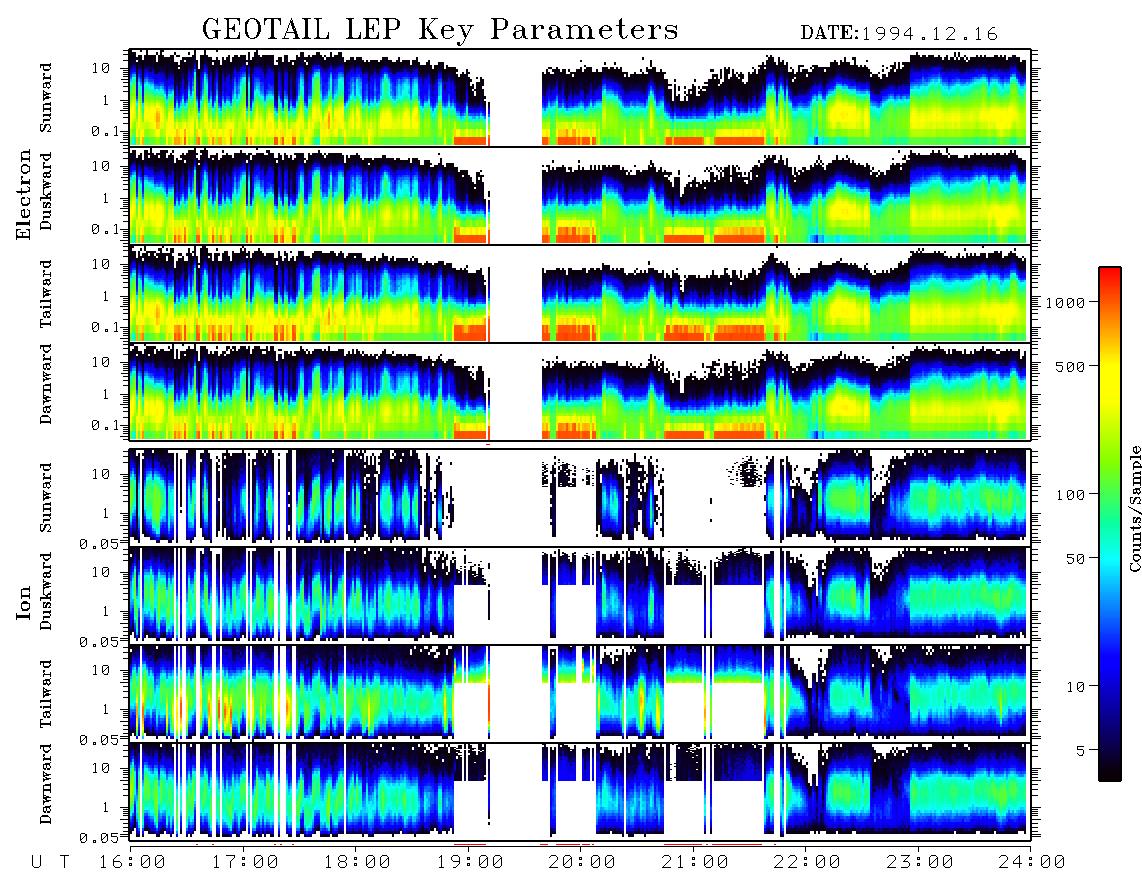The image size is (1142, 880).
Task: Click the "21:00" time tick label
Action: point(695,863)
